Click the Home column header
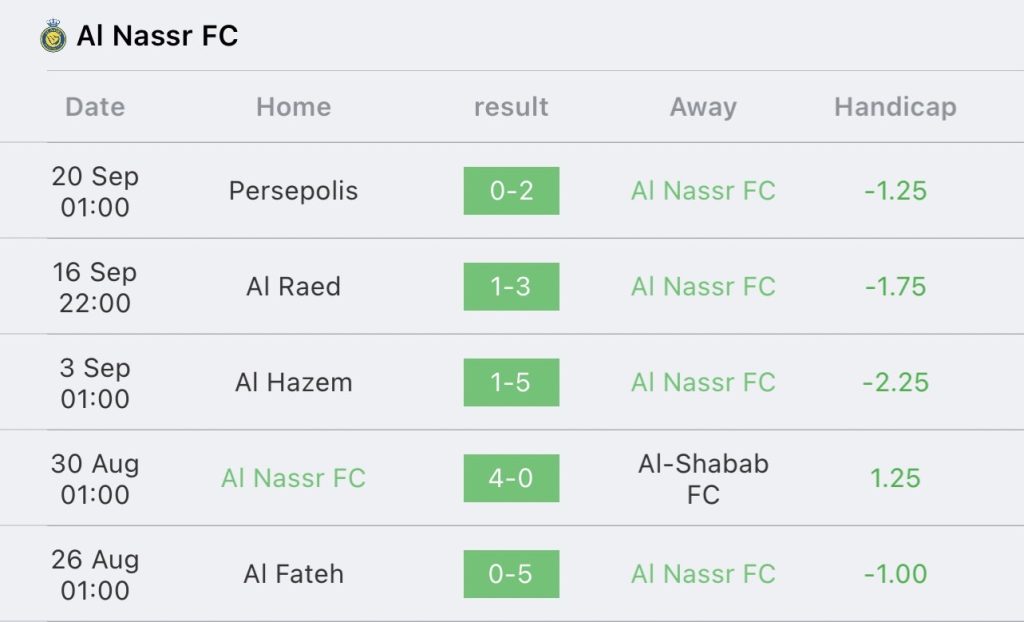The image size is (1024, 622). [293, 107]
